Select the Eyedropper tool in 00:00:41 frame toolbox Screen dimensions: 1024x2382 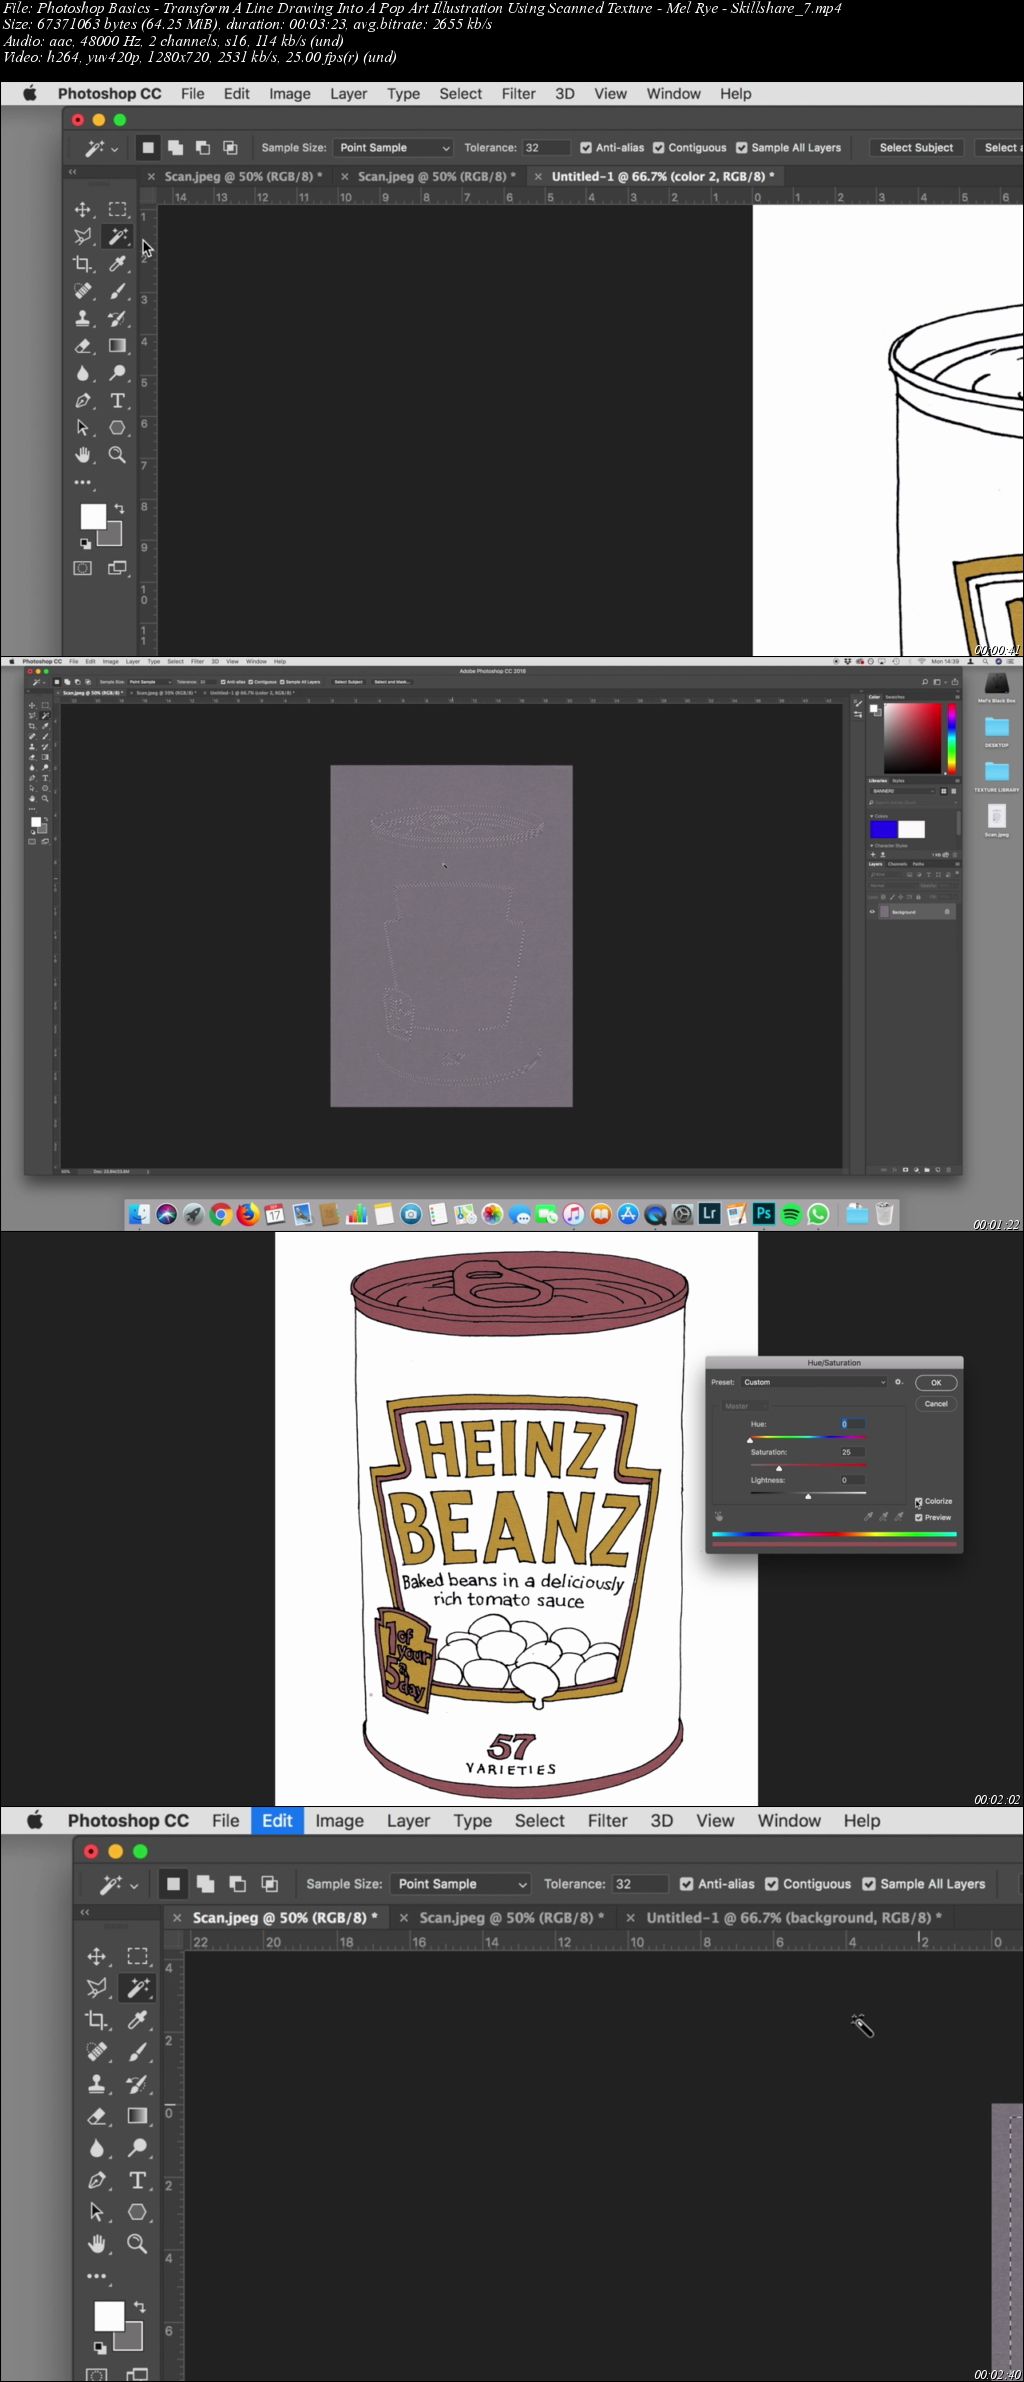click(x=117, y=264)
